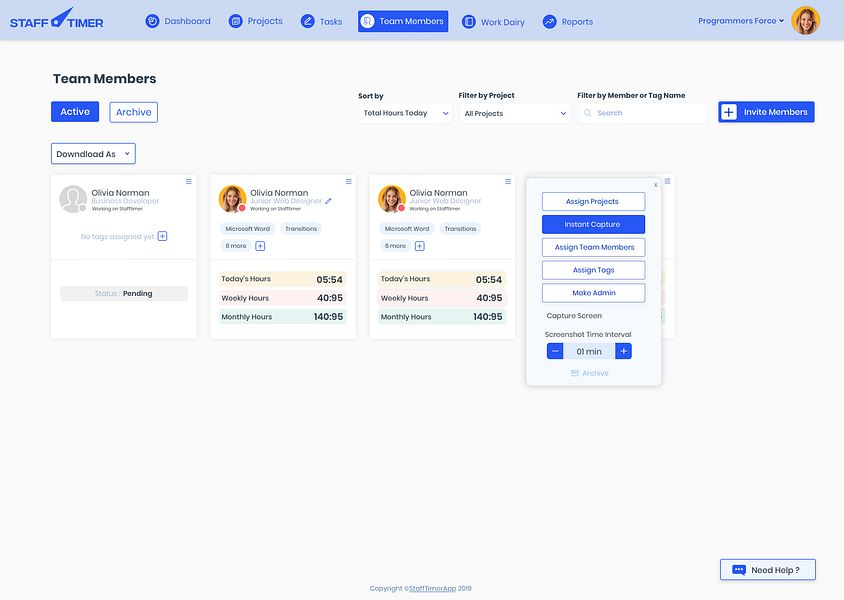The image size is (844, 600).
Task: Open the Tasks section
Action: tap(321, 22)
